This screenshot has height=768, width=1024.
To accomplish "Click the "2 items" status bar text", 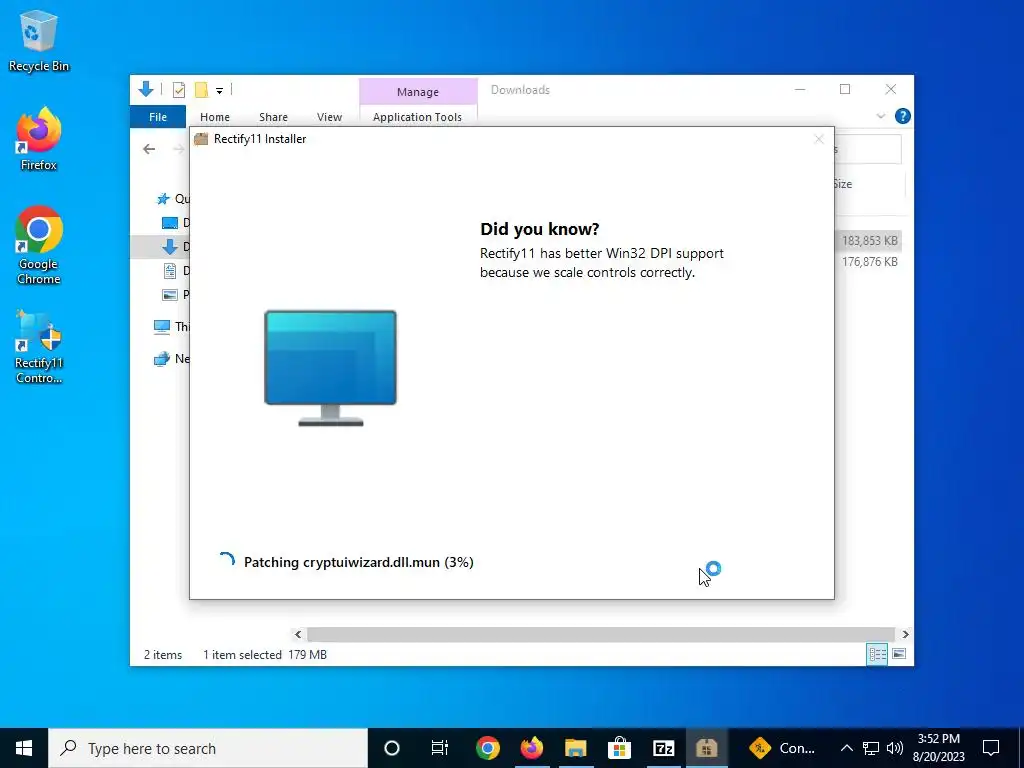I will coord(163,654).
